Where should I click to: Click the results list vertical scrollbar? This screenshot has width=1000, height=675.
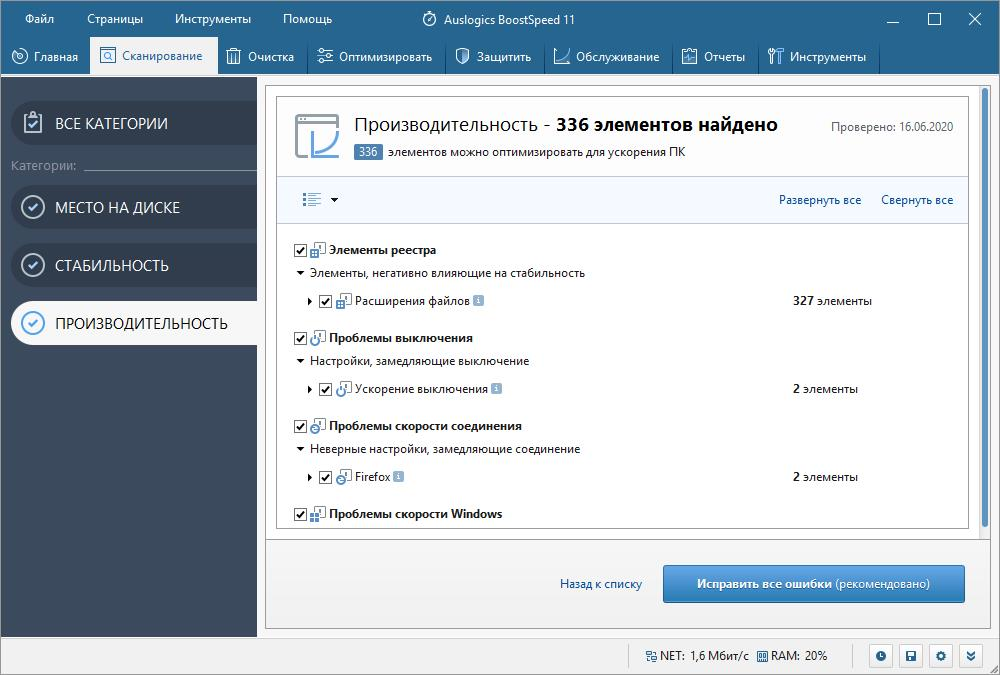pos(985,306)
